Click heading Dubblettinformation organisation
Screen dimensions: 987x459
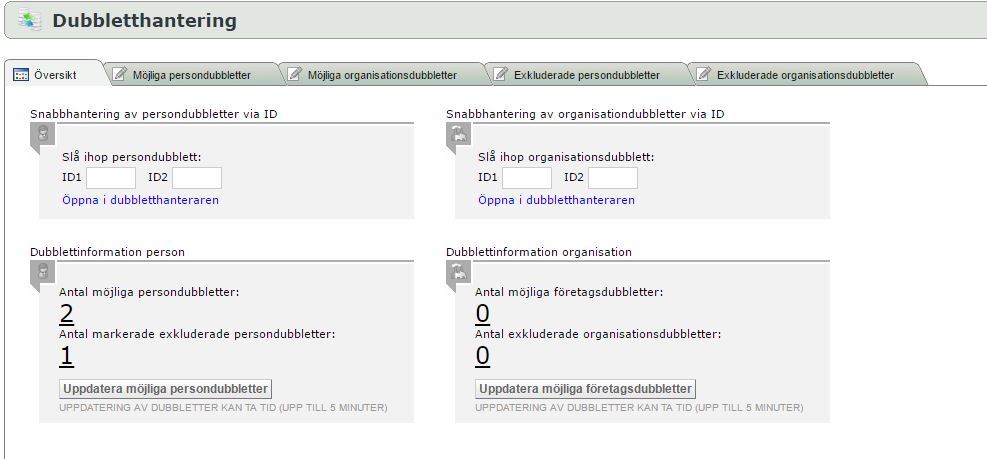click(x=539, y=252)
